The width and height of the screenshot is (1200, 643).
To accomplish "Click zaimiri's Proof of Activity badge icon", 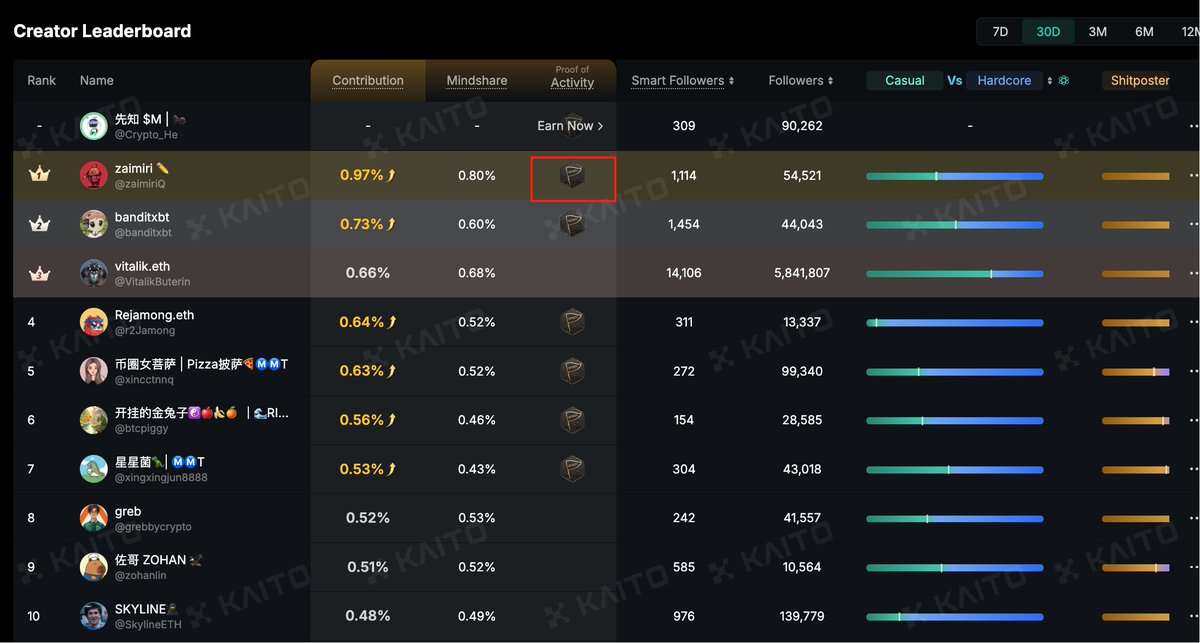I will coord(572,177).
